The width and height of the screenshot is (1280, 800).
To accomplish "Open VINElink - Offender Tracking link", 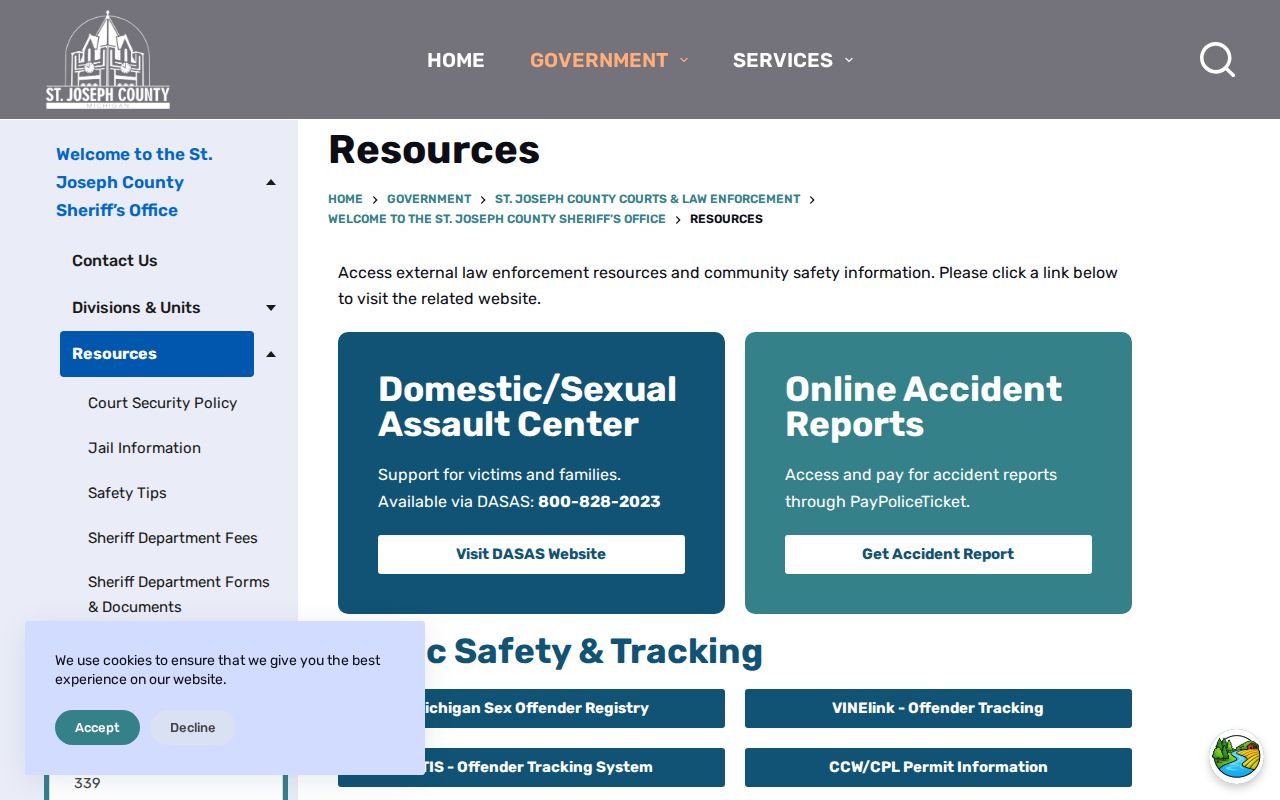I will click(x=938, y=708).
